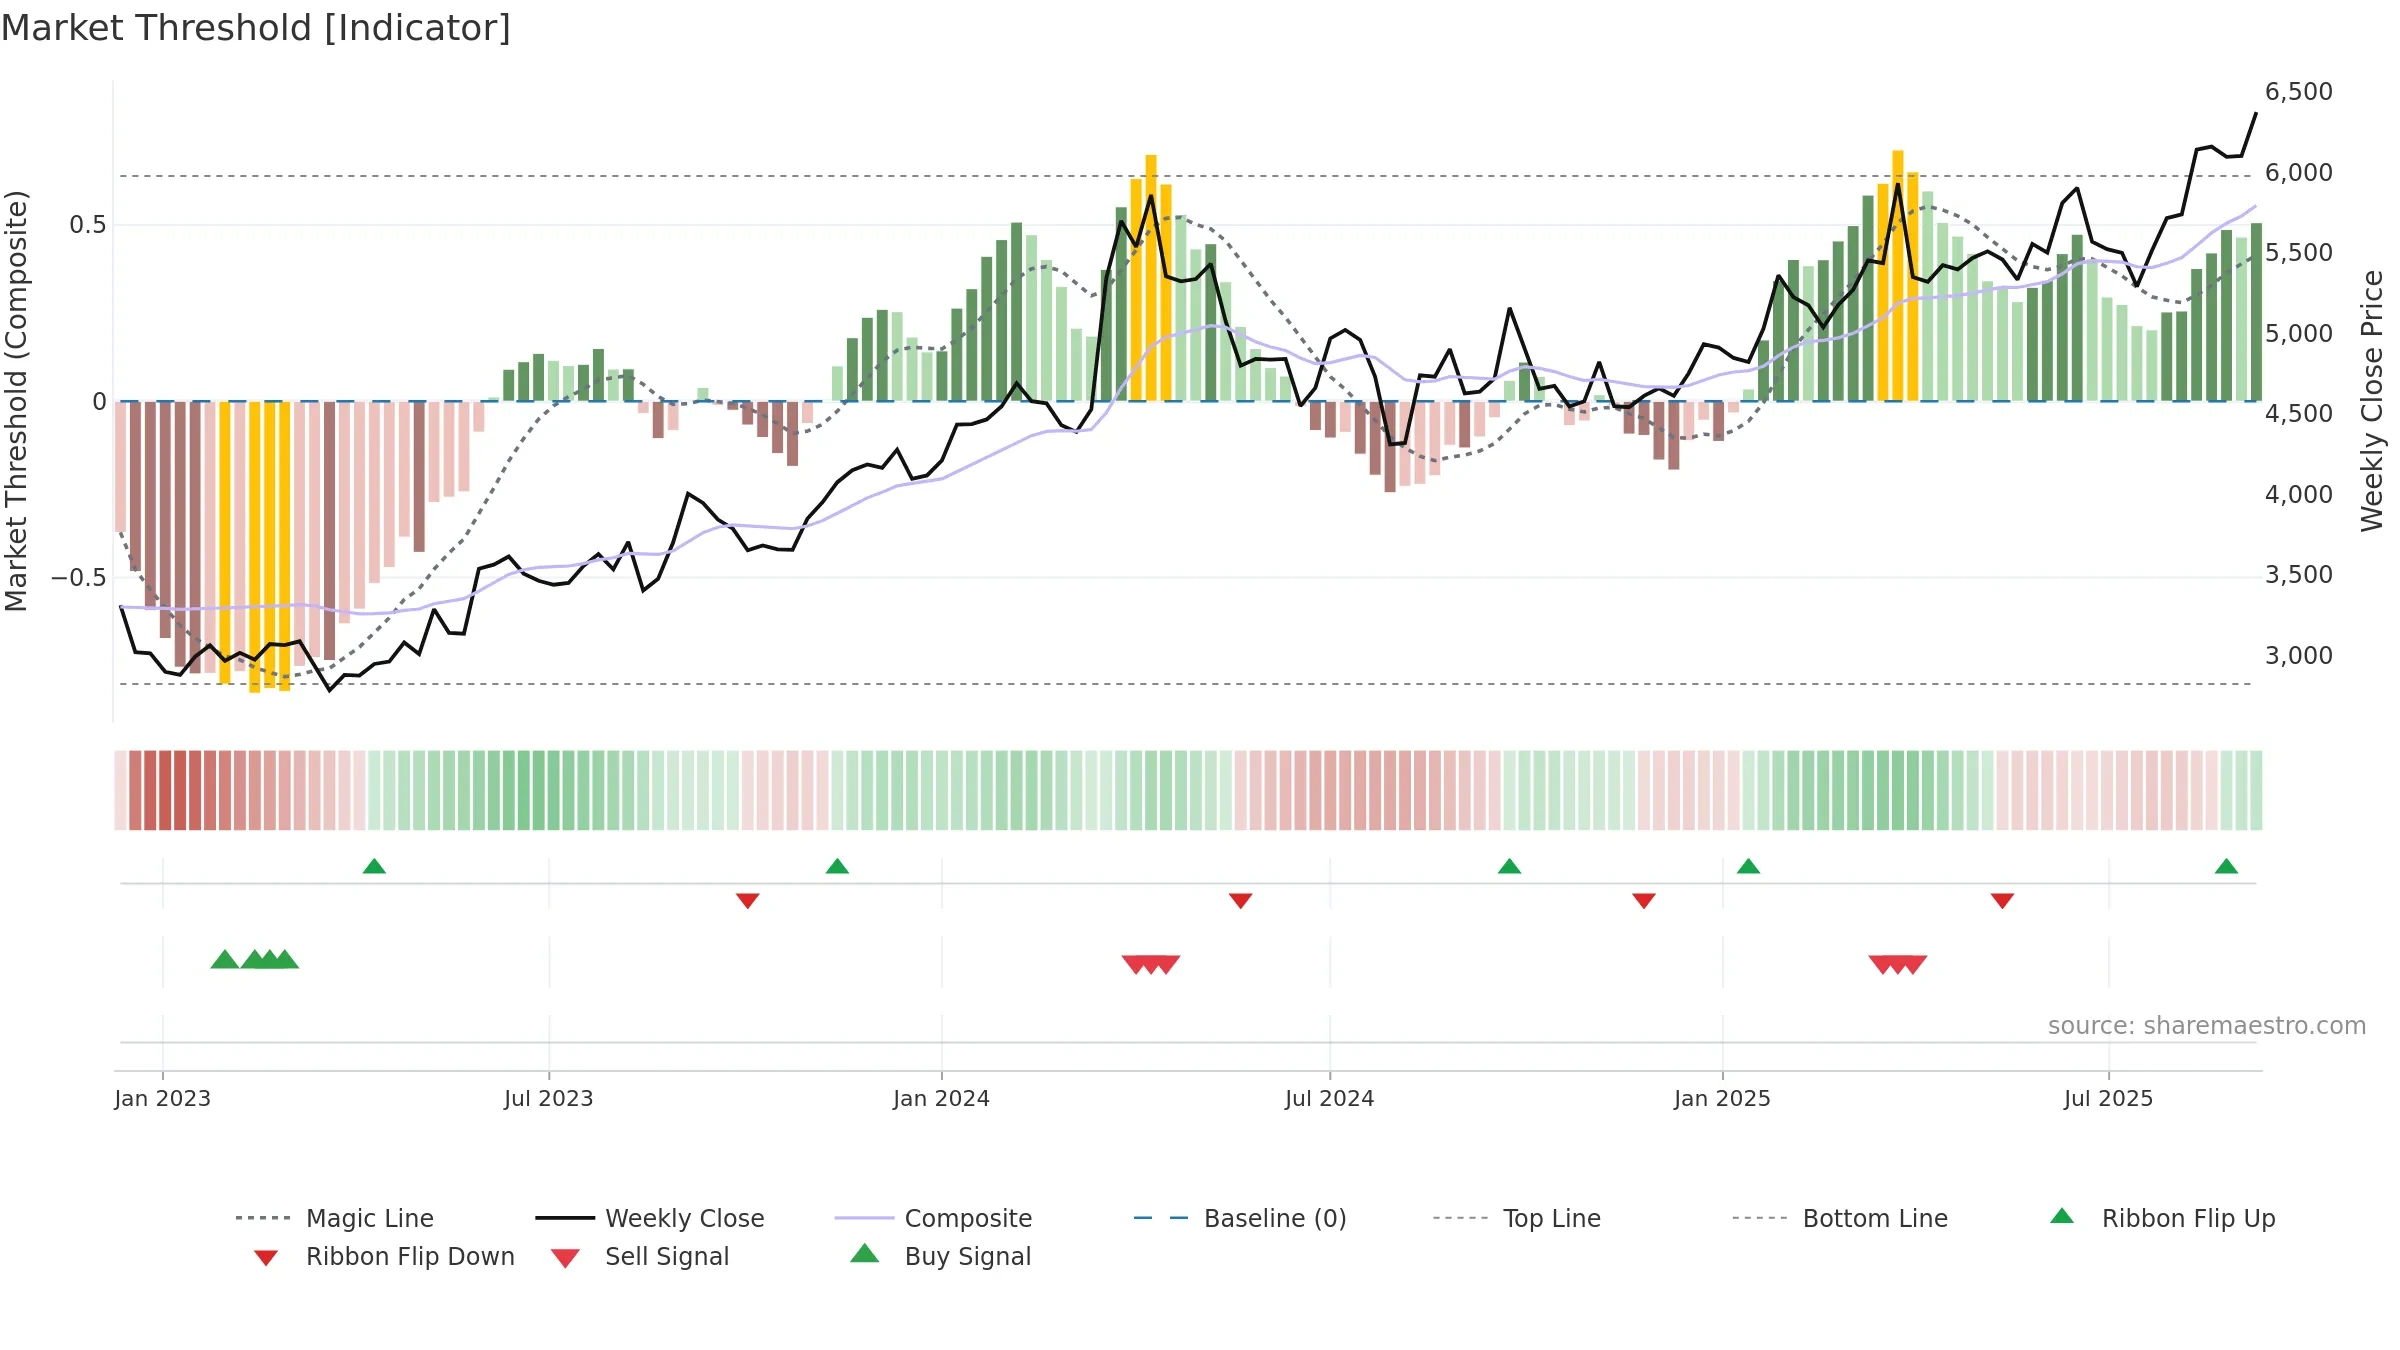
Task: Click the Ribbon Flip Down marker just before Jul 2025
Action: pos(2002,901)
